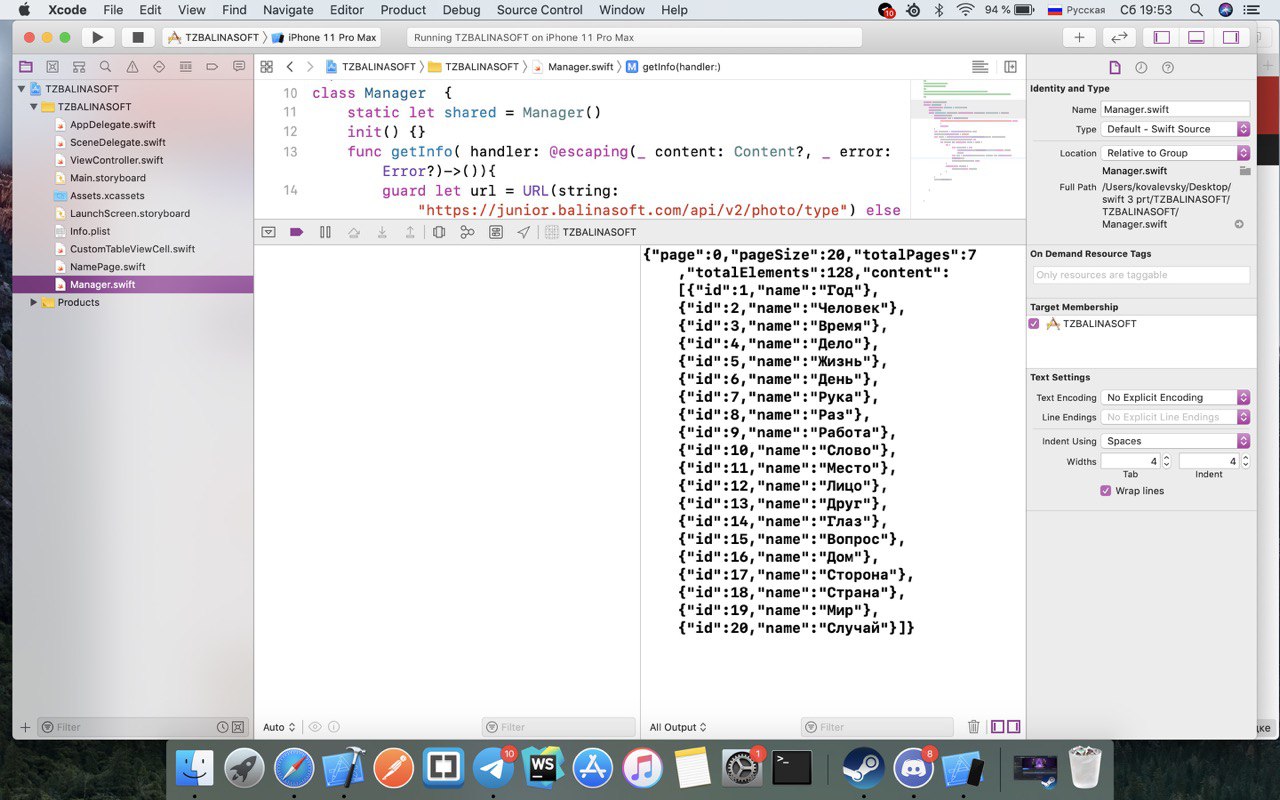Hide the debug area with the down-arrow button
The image size is (1280, 800).
268,232
